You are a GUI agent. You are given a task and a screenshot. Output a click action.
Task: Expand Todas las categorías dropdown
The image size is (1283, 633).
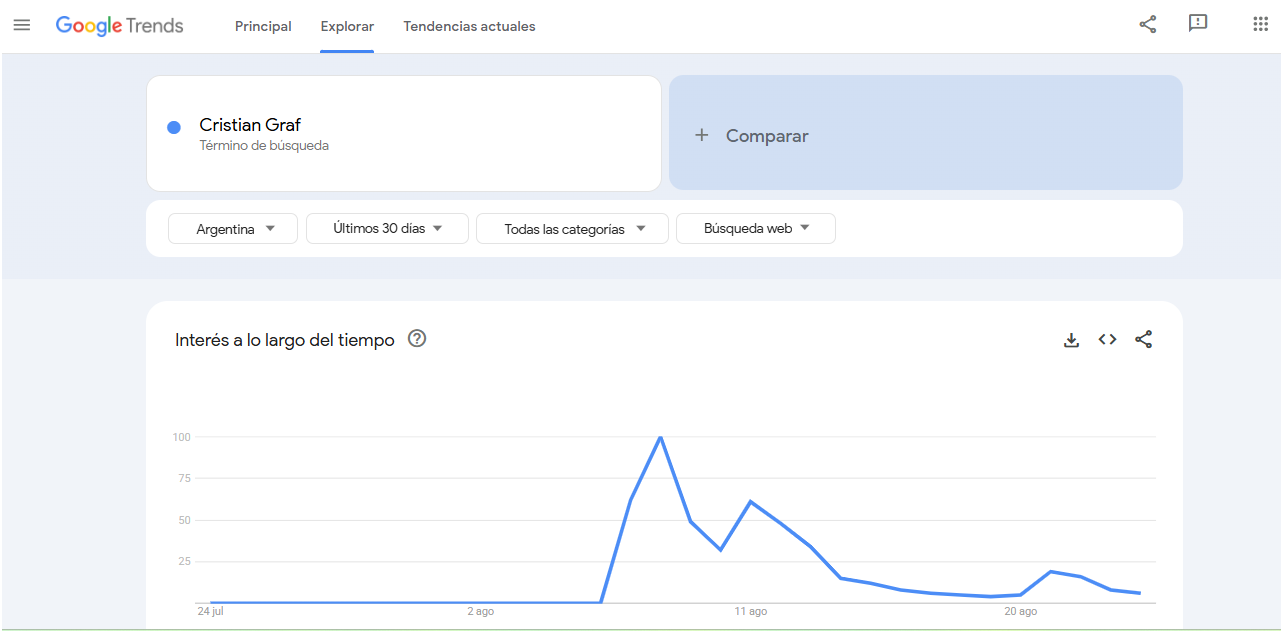coord(572,229)
